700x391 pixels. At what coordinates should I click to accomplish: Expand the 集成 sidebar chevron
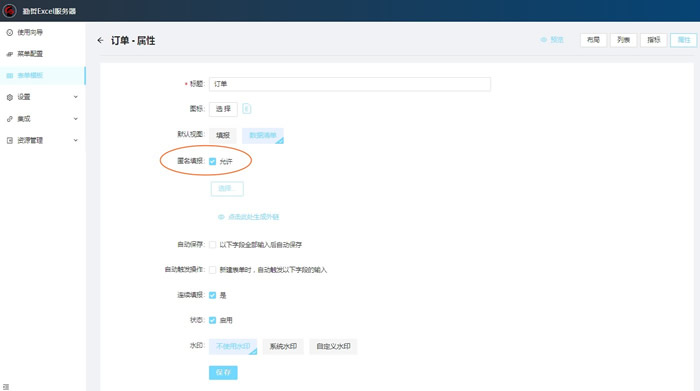click(75, 119)
